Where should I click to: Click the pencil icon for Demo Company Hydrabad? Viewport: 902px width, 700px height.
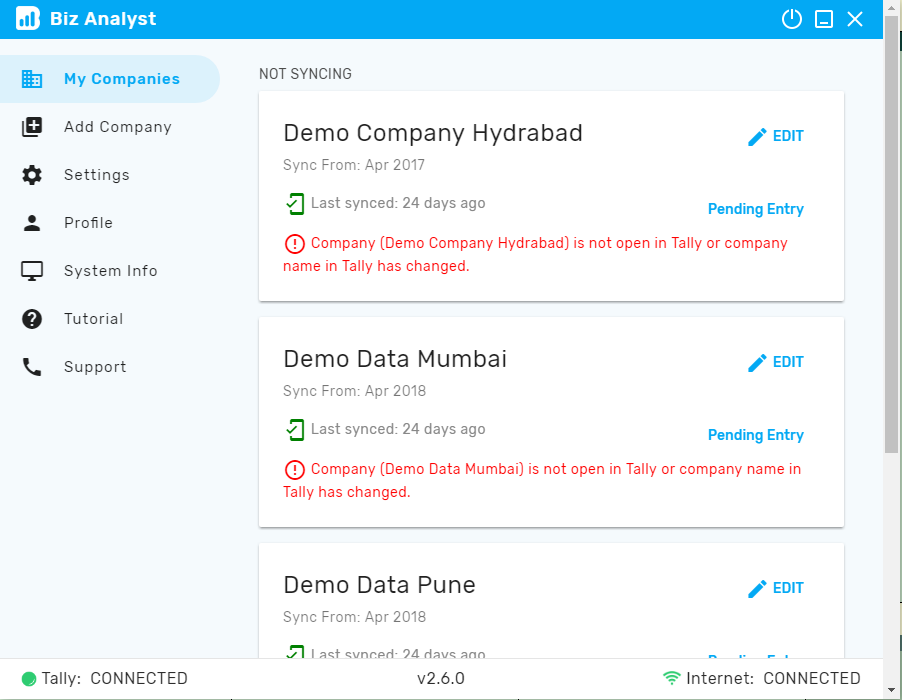coord(757,137)
